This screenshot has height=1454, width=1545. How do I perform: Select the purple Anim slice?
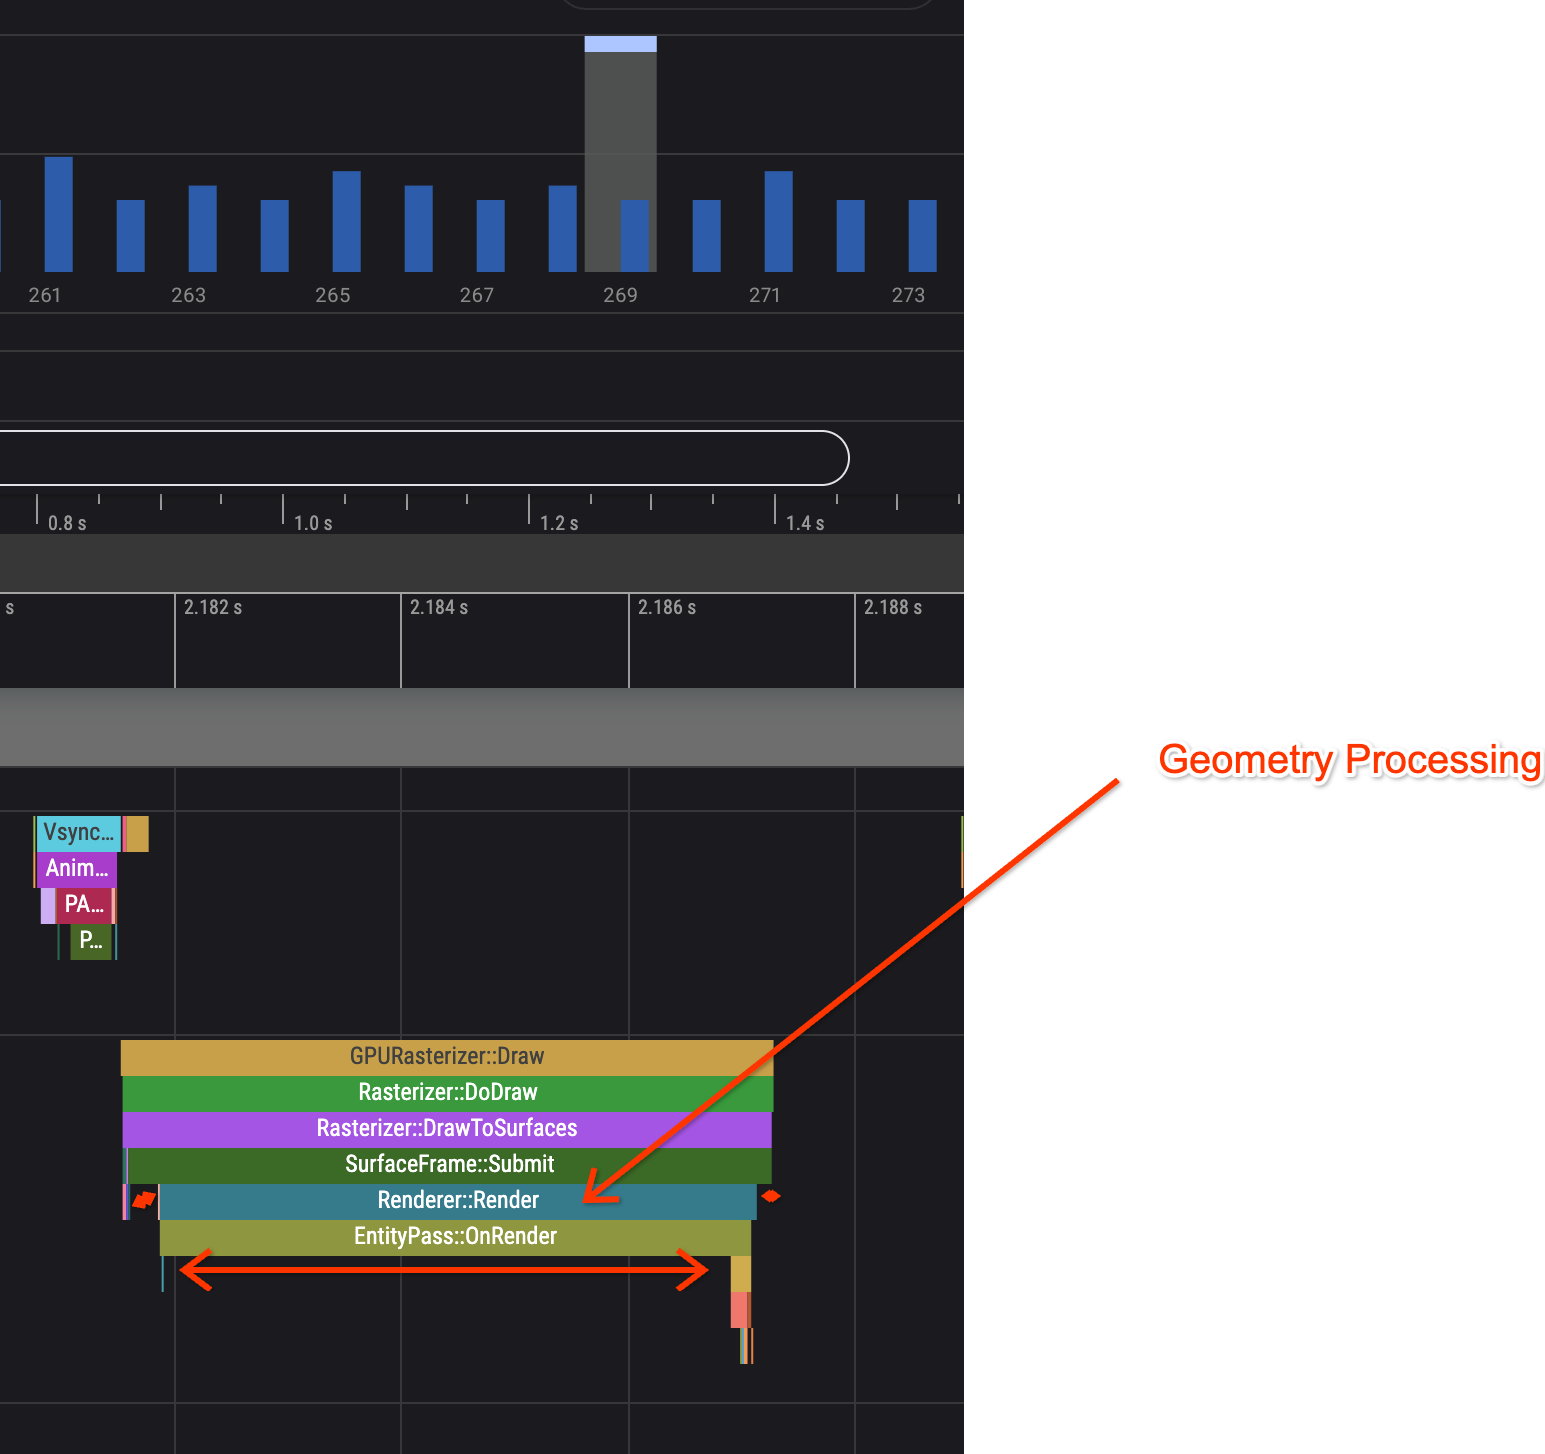(77, 868)
